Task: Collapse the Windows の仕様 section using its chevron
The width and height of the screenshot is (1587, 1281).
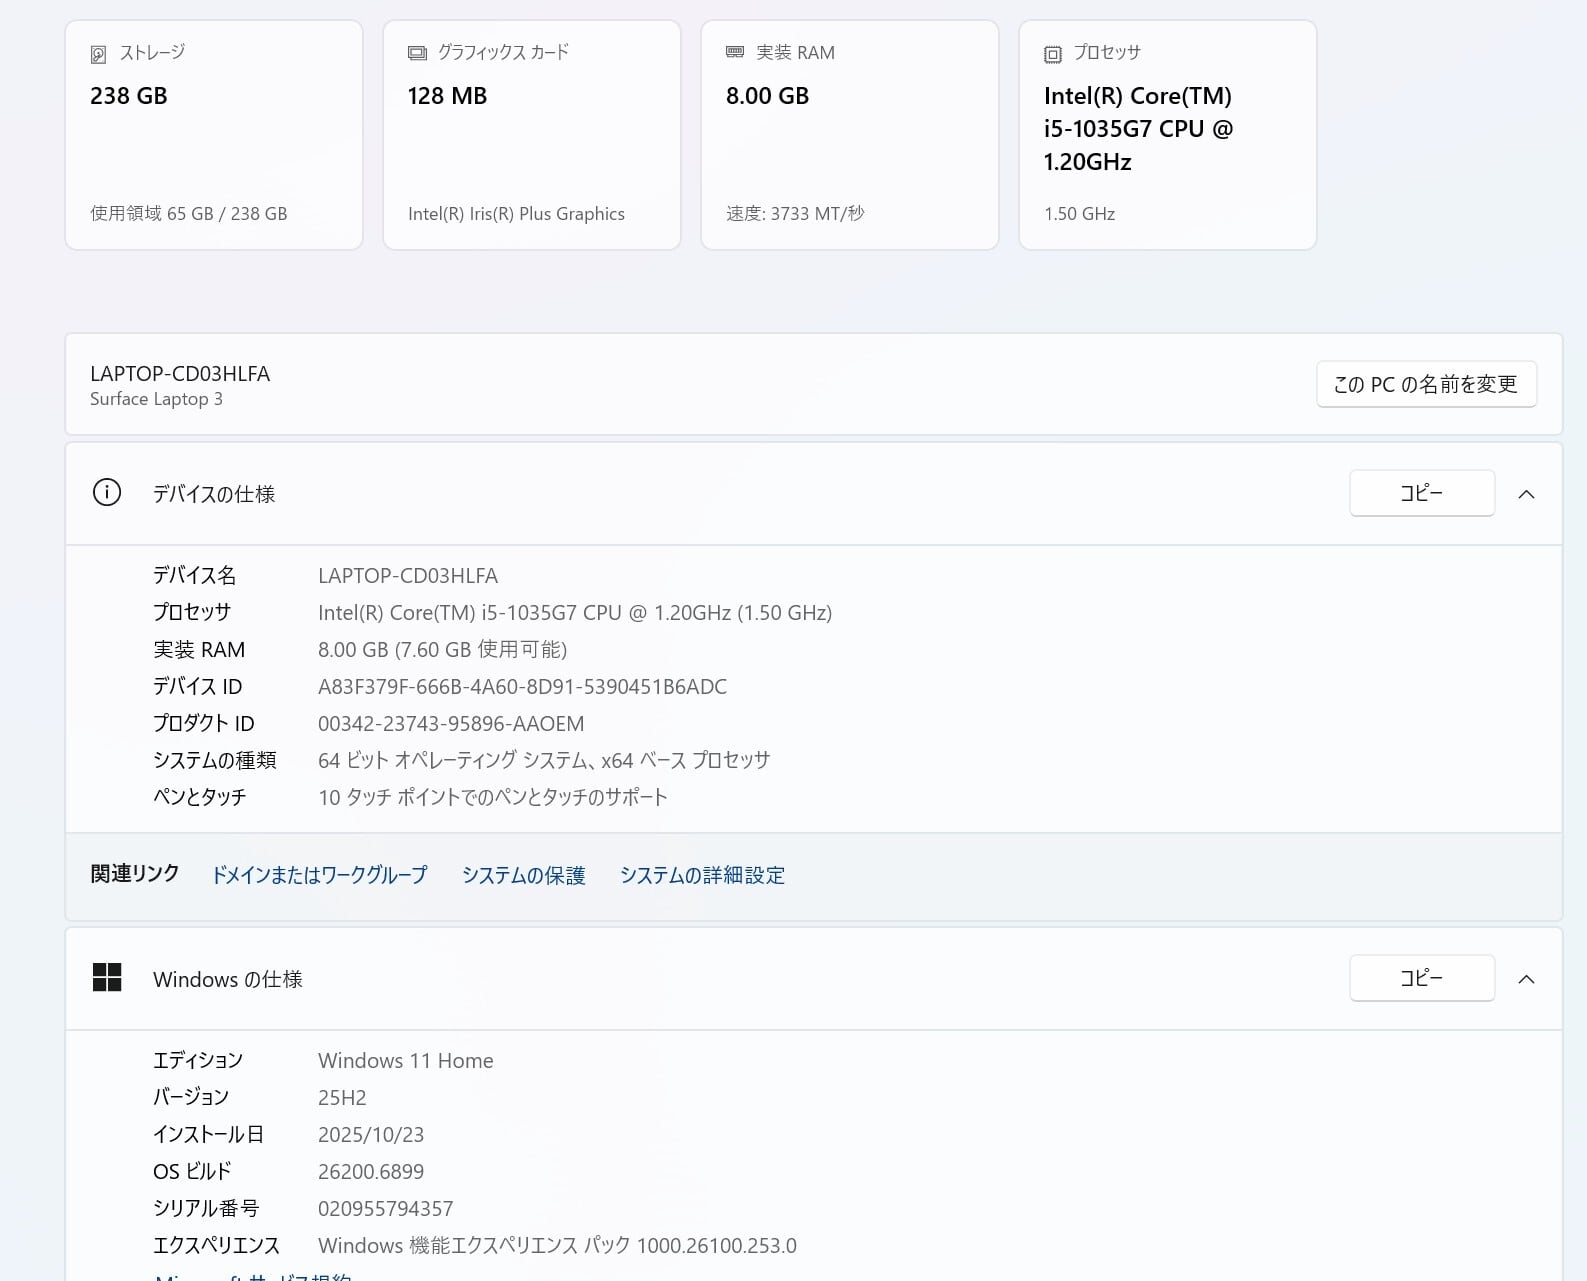Action: tap(1526, 979)
